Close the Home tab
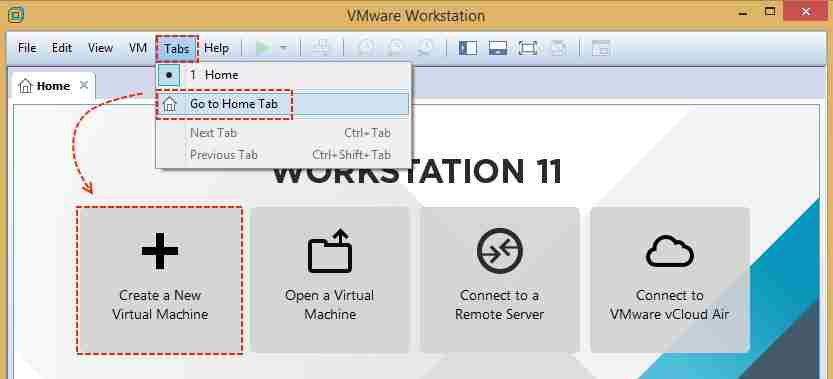The height and width of the screenshot is (379, 833). click(x=83, y=85)
